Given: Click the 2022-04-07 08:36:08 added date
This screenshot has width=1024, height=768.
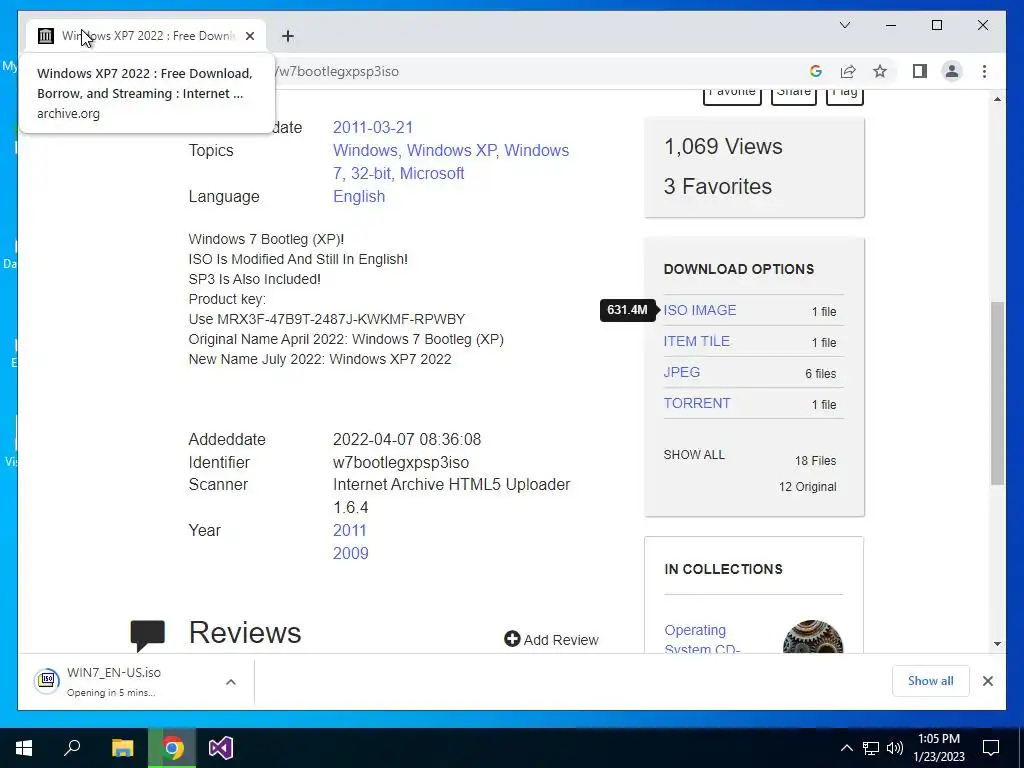Looking at the screenshot, I should tap(407, 440).
